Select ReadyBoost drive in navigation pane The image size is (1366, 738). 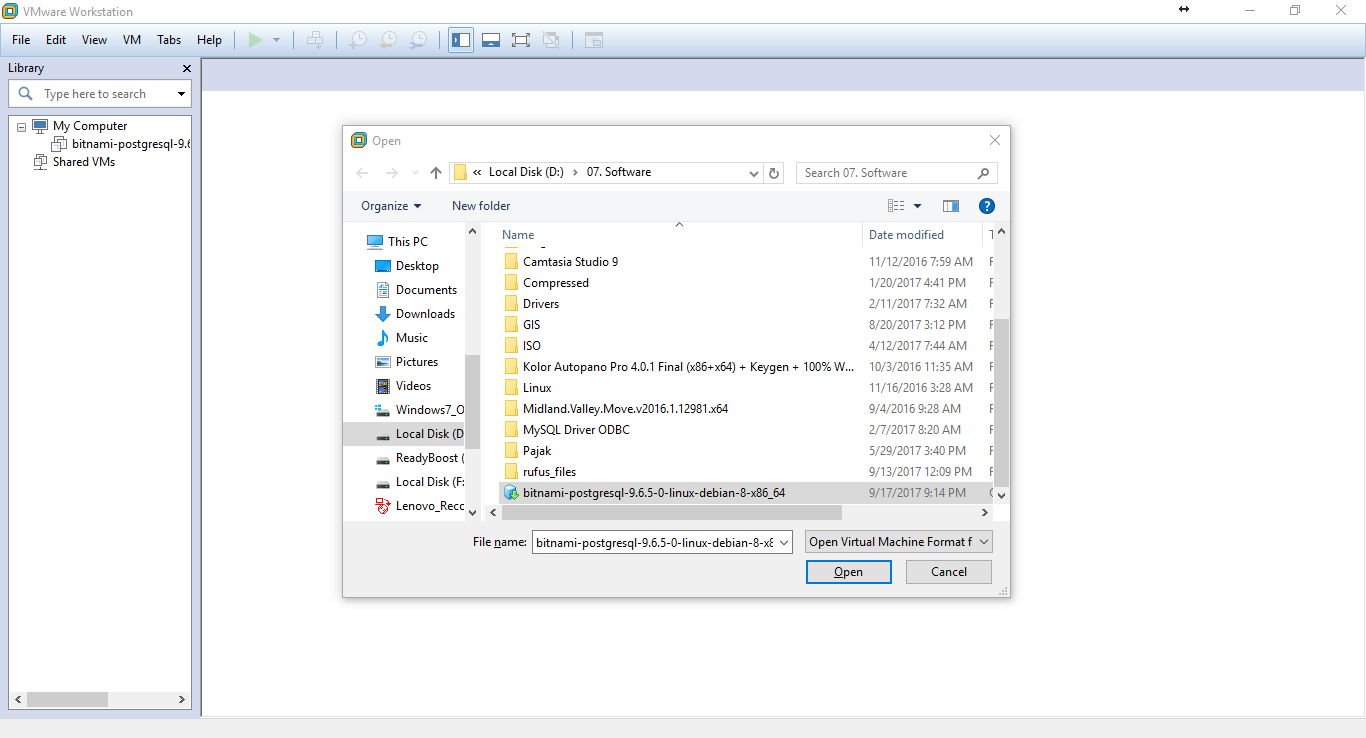pyautogui.click(x=419, y=458)
